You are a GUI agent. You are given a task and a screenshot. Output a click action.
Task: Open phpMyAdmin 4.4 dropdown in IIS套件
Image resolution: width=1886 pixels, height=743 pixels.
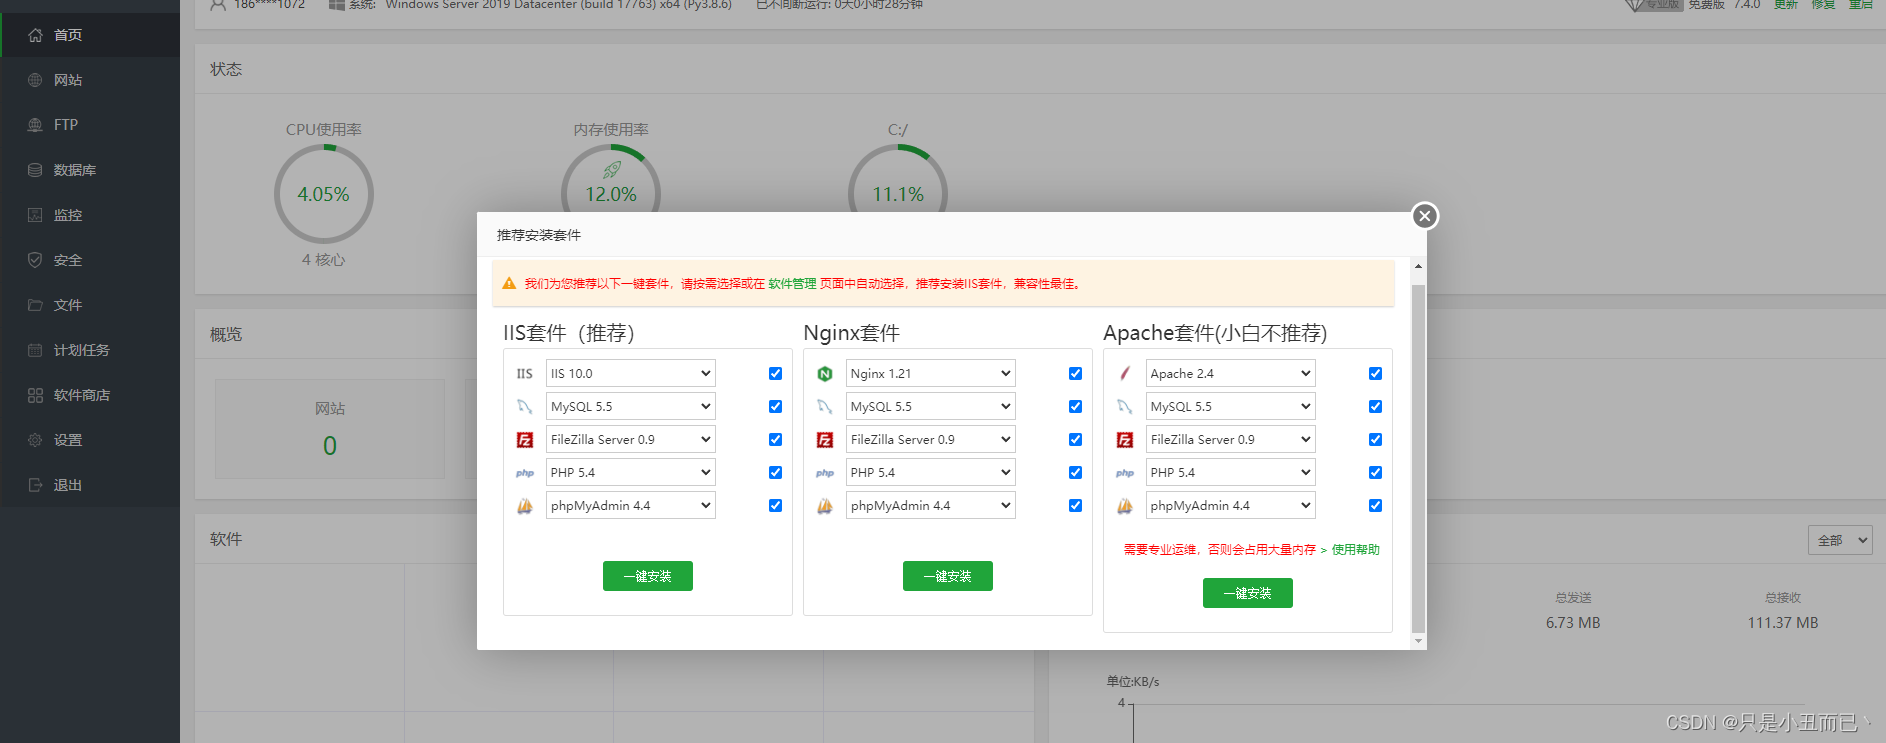pos(631,506)
